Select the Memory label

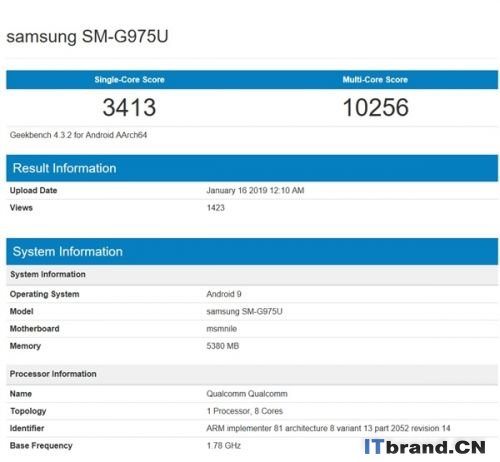25,346
